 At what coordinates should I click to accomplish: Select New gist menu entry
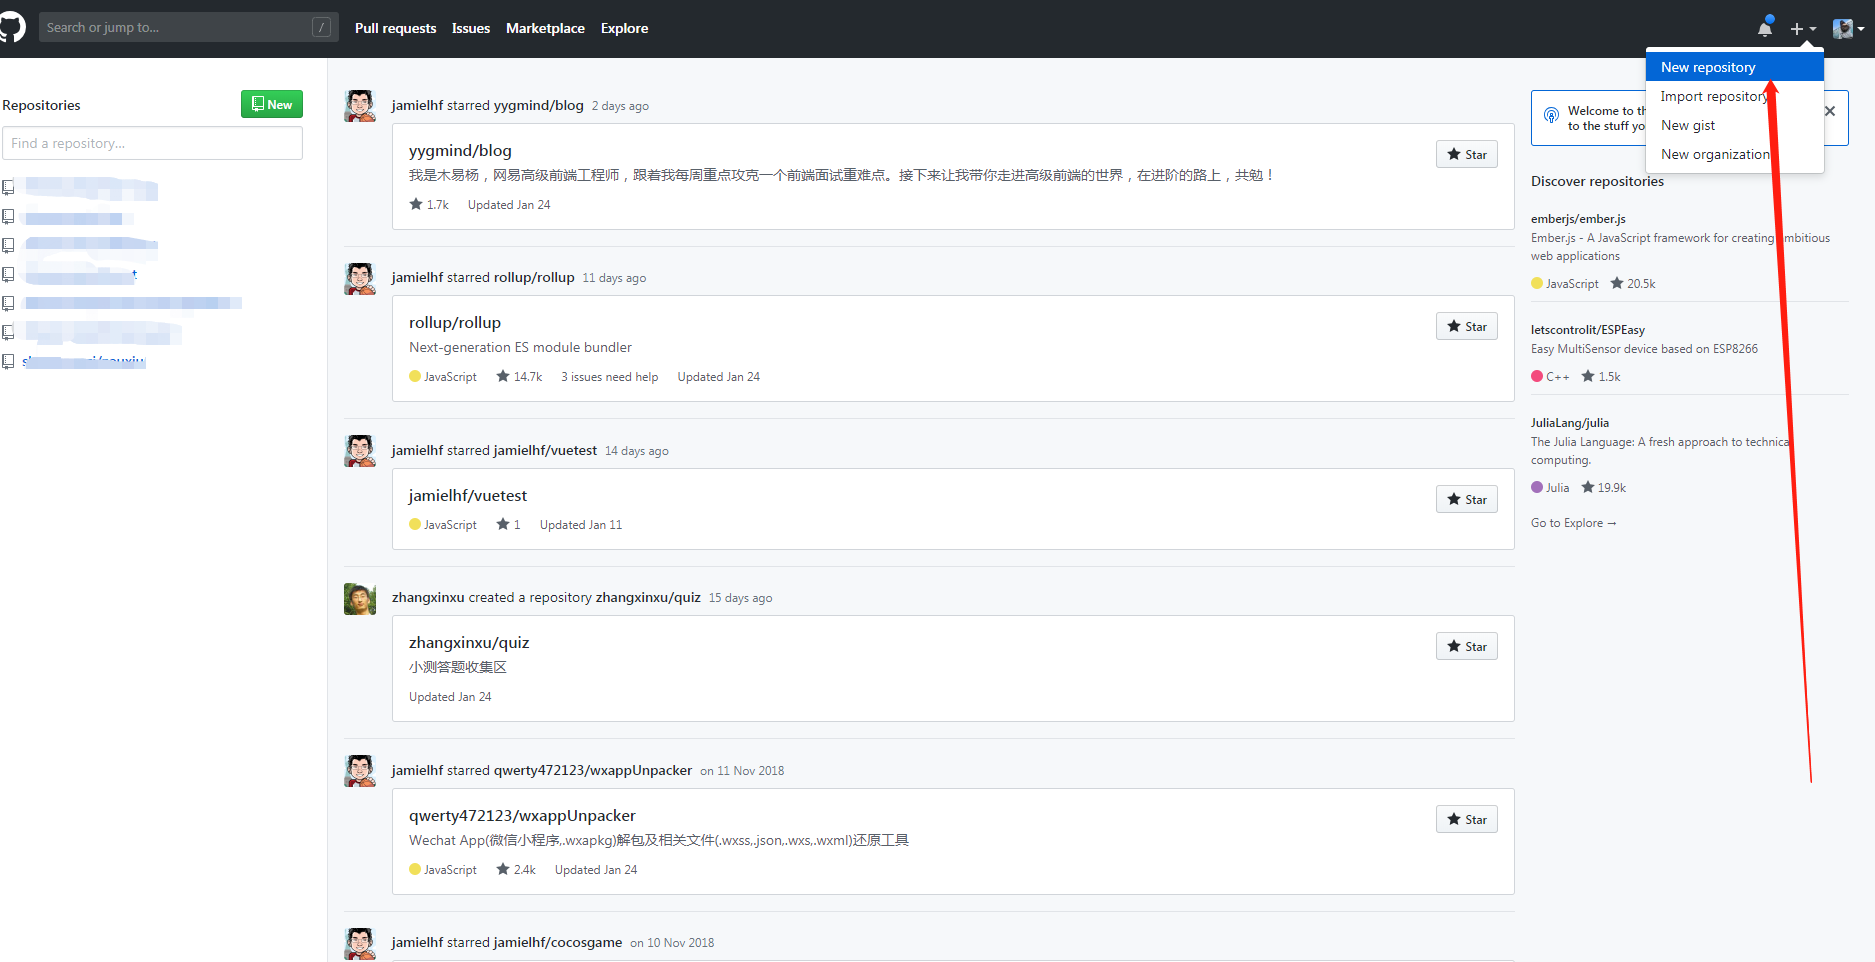[x=1735, y=125]
